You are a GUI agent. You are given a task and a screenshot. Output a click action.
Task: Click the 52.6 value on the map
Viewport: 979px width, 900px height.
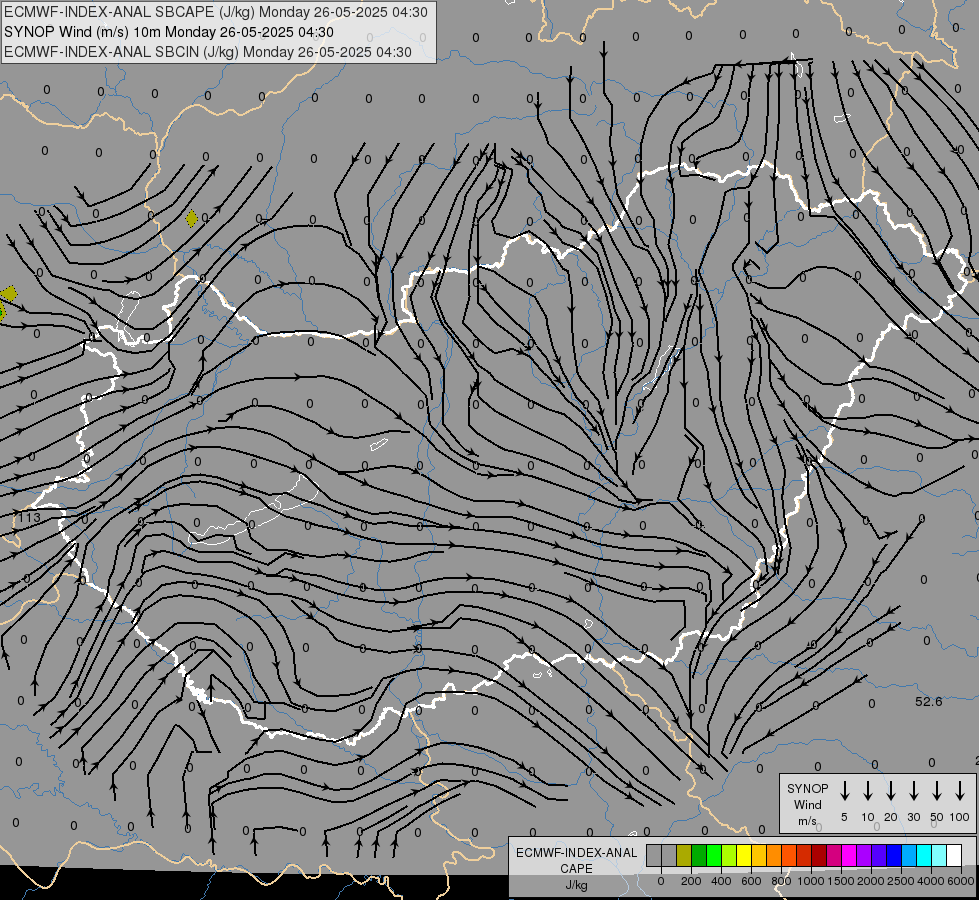[x=928, y=701]
